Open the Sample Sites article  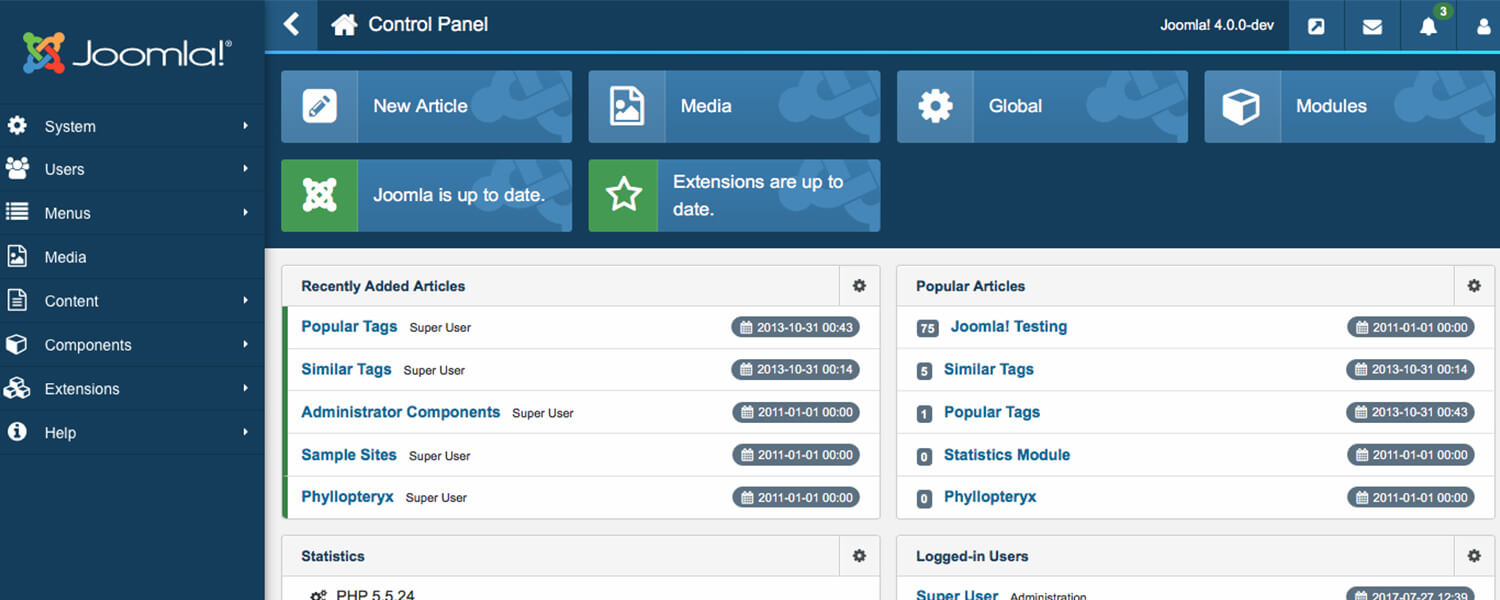[x=349, y=455]
